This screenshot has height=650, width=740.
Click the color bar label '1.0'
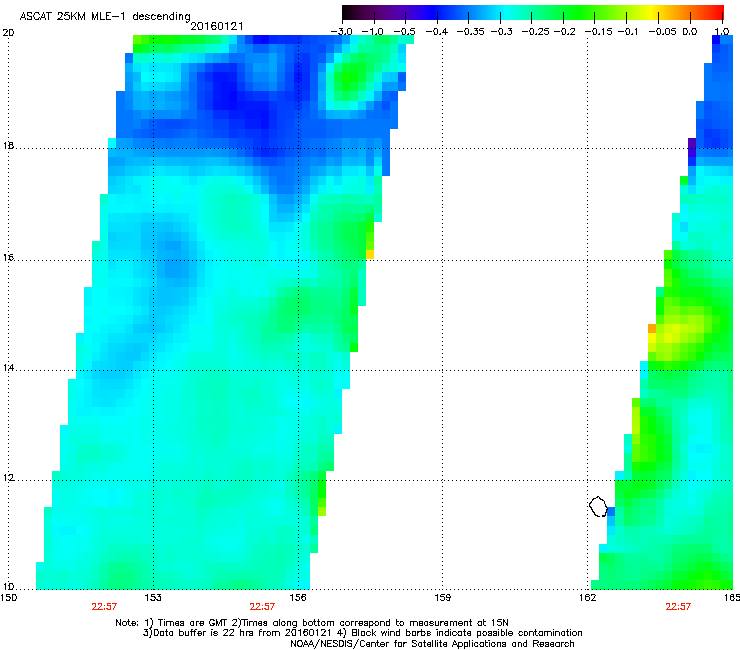point(722,32)
